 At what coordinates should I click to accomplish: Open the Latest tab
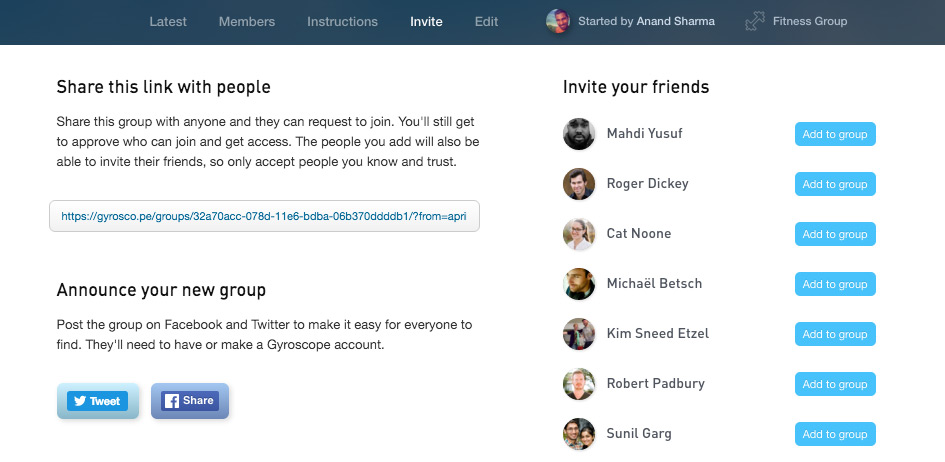point(168,22)
